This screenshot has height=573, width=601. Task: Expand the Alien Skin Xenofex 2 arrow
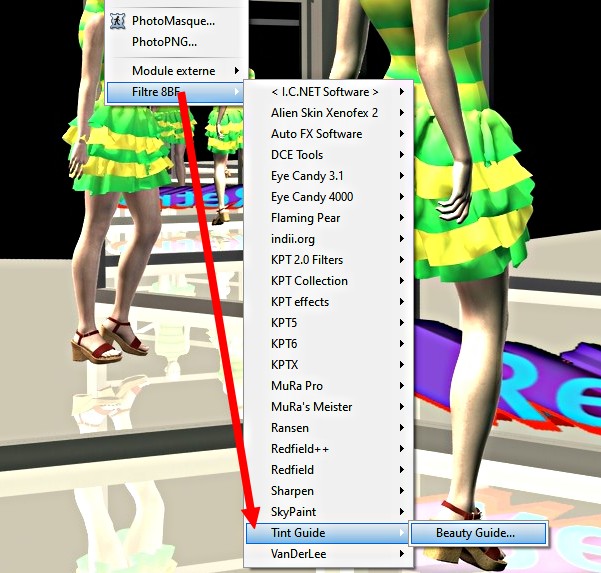pyautogui.click(x=401, y=113)
